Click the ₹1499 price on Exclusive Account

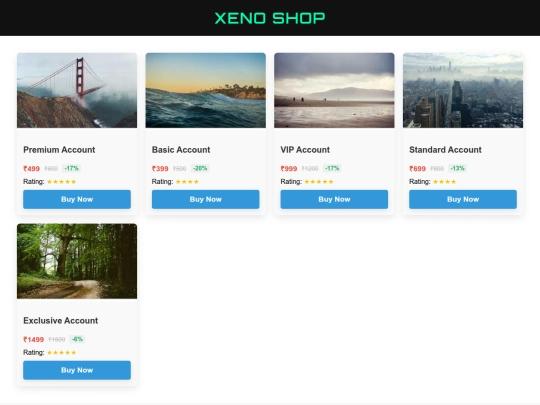click(33, 339)
